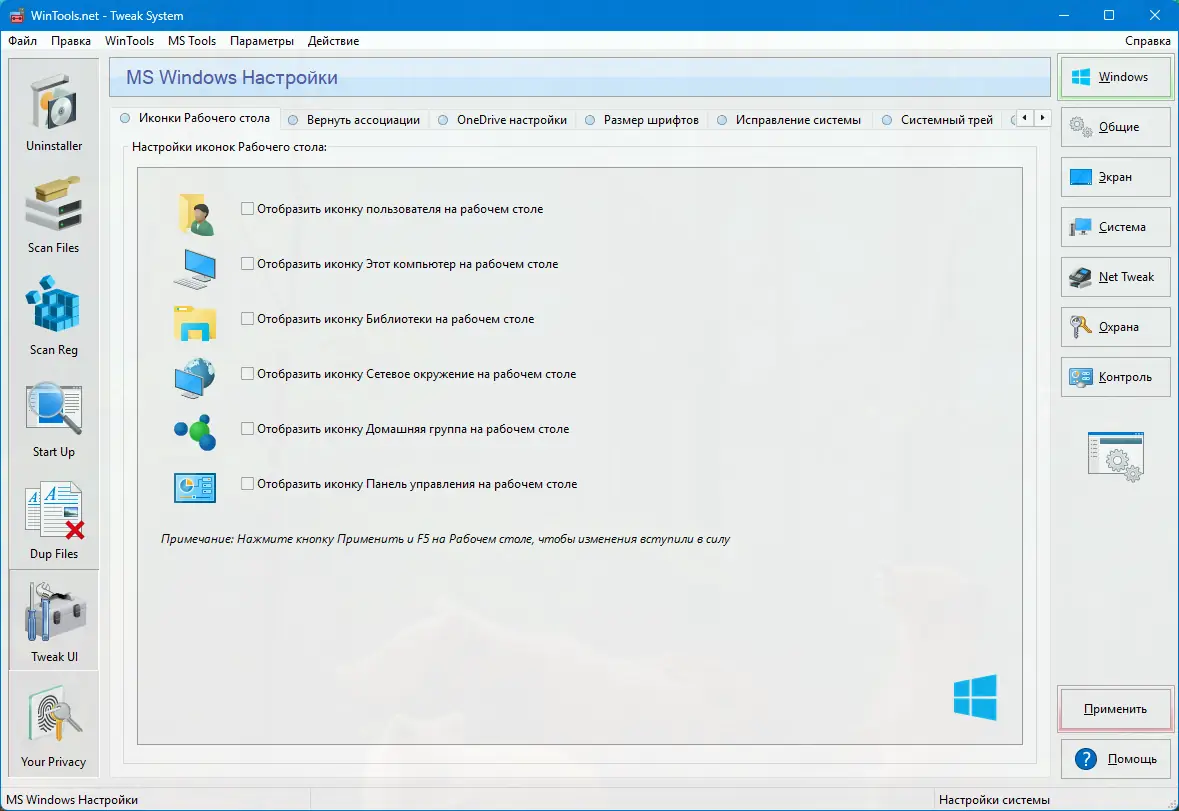Open the WinTools menu
The width and height of the screenshot is (1179, 811).
[x=129, y=41]
